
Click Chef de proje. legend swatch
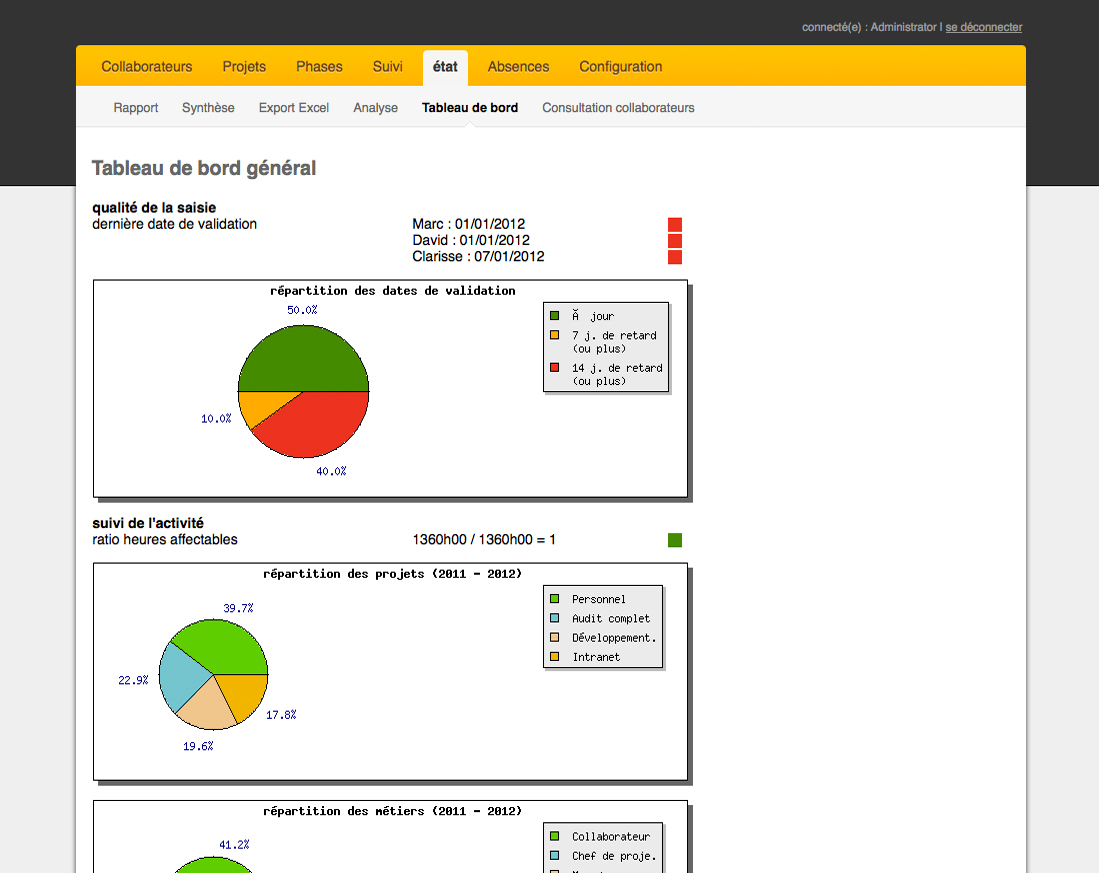tap(554, 855)
